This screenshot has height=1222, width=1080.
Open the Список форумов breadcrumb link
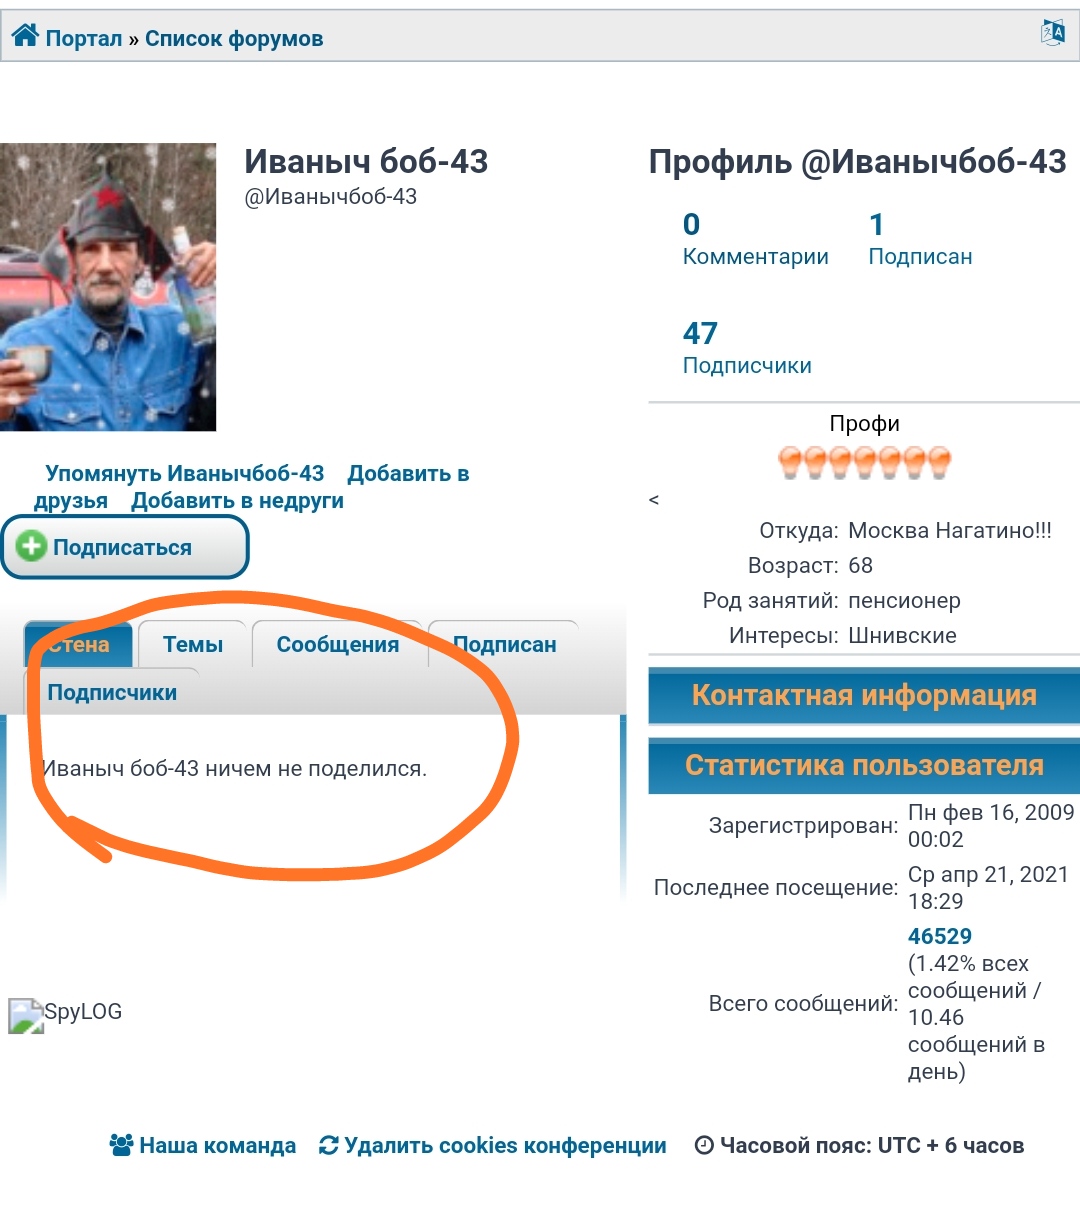tap(234, 39)
